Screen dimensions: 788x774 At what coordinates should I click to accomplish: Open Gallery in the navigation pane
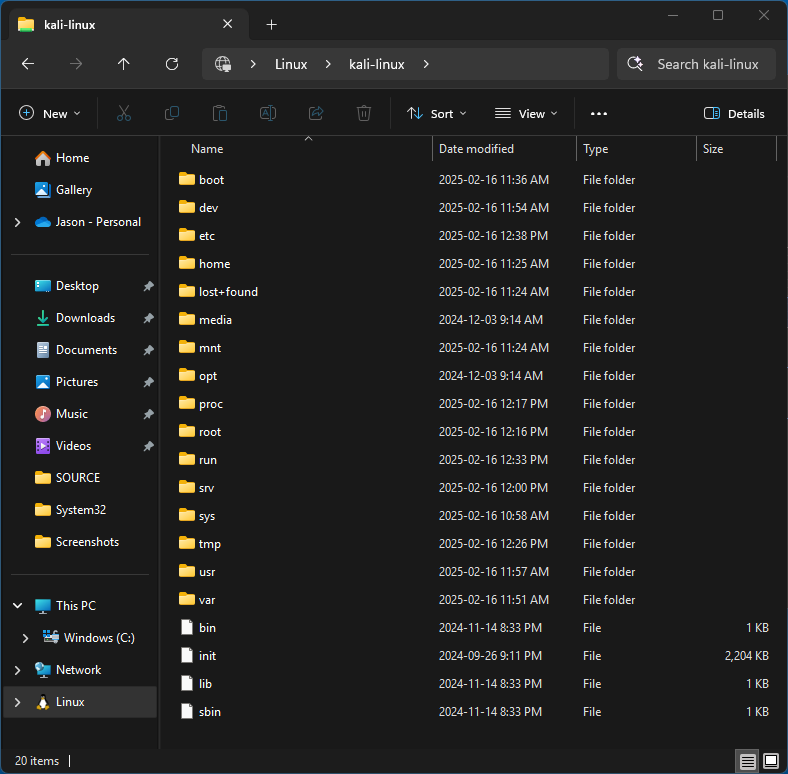coord(80,190)
